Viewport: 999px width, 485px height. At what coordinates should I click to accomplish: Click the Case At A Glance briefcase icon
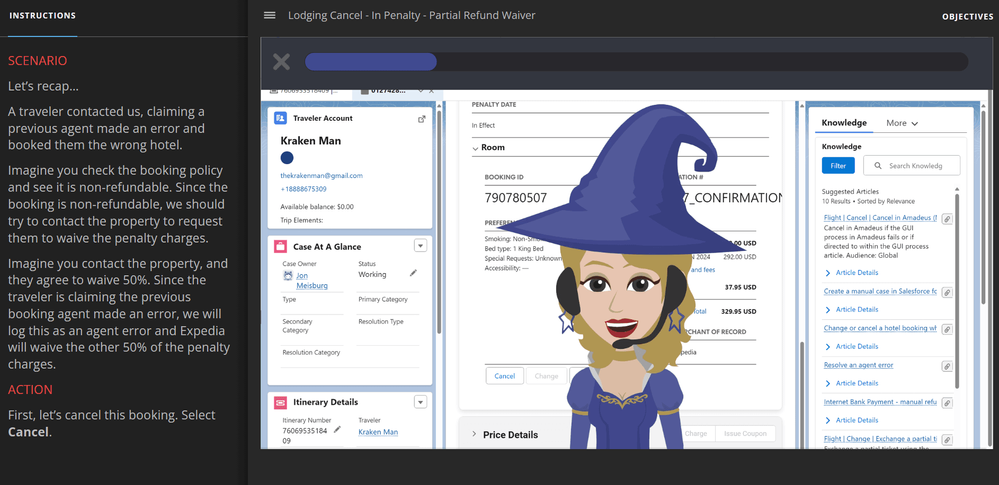(279, 246)
